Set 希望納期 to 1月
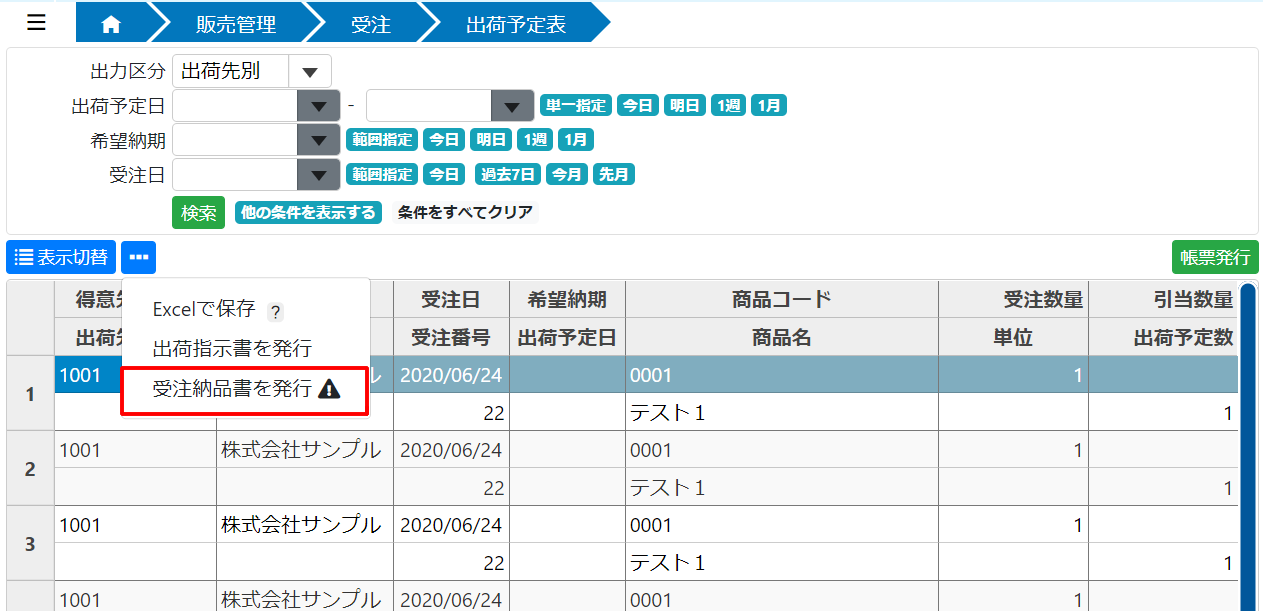The width and height of the screenshot is (1263, 611). (x=576, y=140)
